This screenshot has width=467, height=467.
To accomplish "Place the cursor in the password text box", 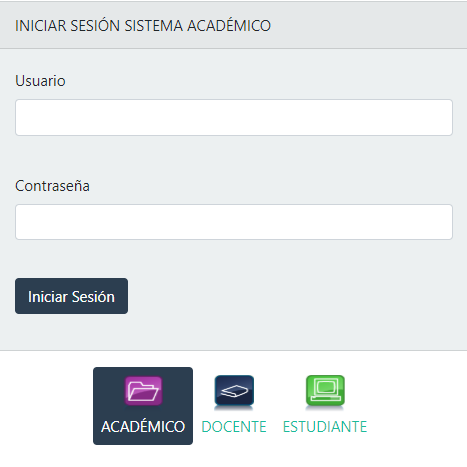I will point(234,222).
